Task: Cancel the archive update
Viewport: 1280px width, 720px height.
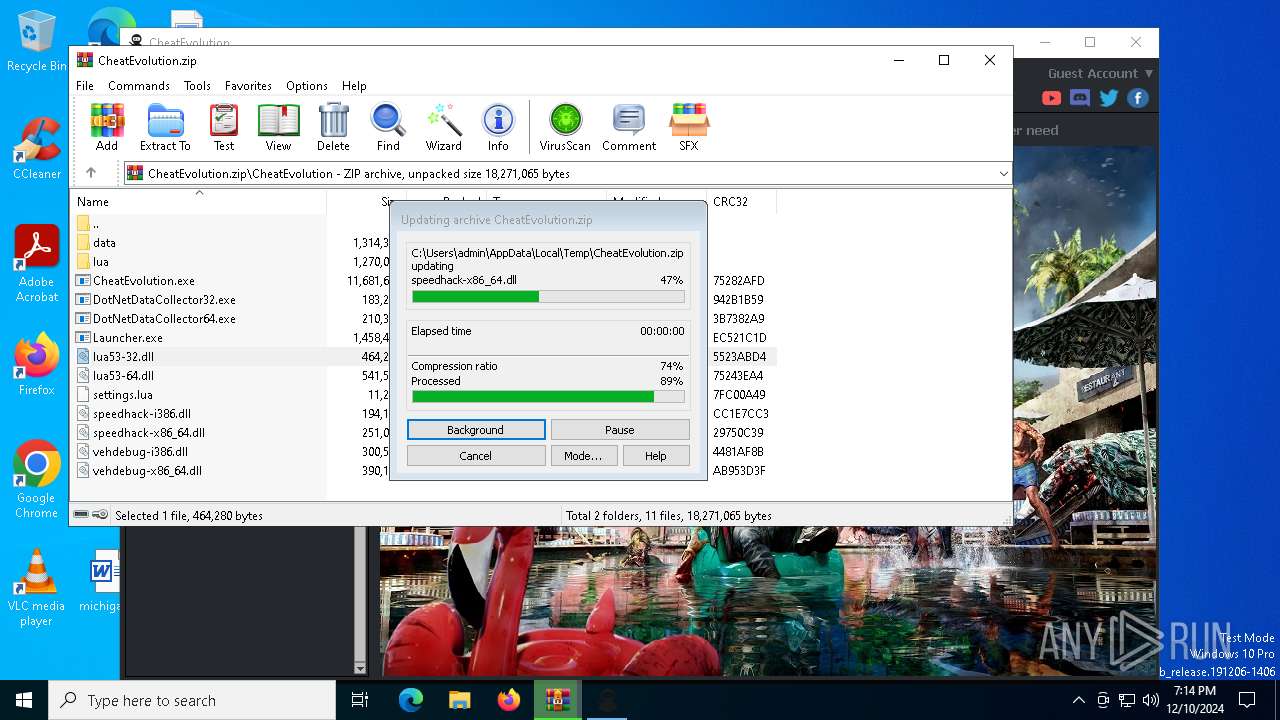Action: (x=476, y=456)
